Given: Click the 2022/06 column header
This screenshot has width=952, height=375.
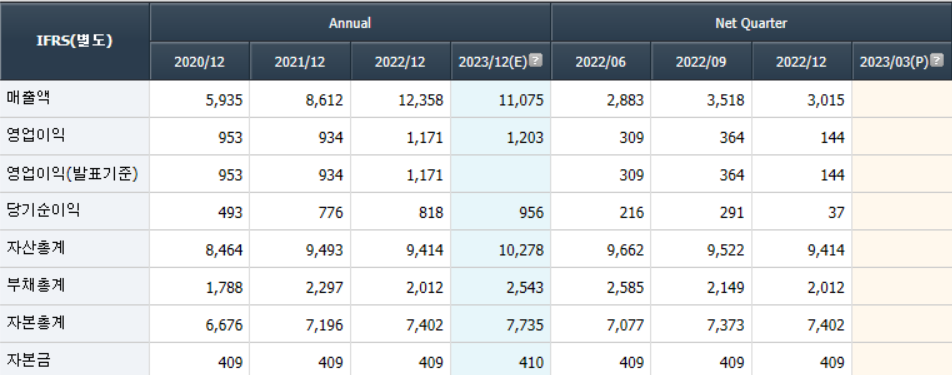Looking at the screenshot, I should (601, 62).
